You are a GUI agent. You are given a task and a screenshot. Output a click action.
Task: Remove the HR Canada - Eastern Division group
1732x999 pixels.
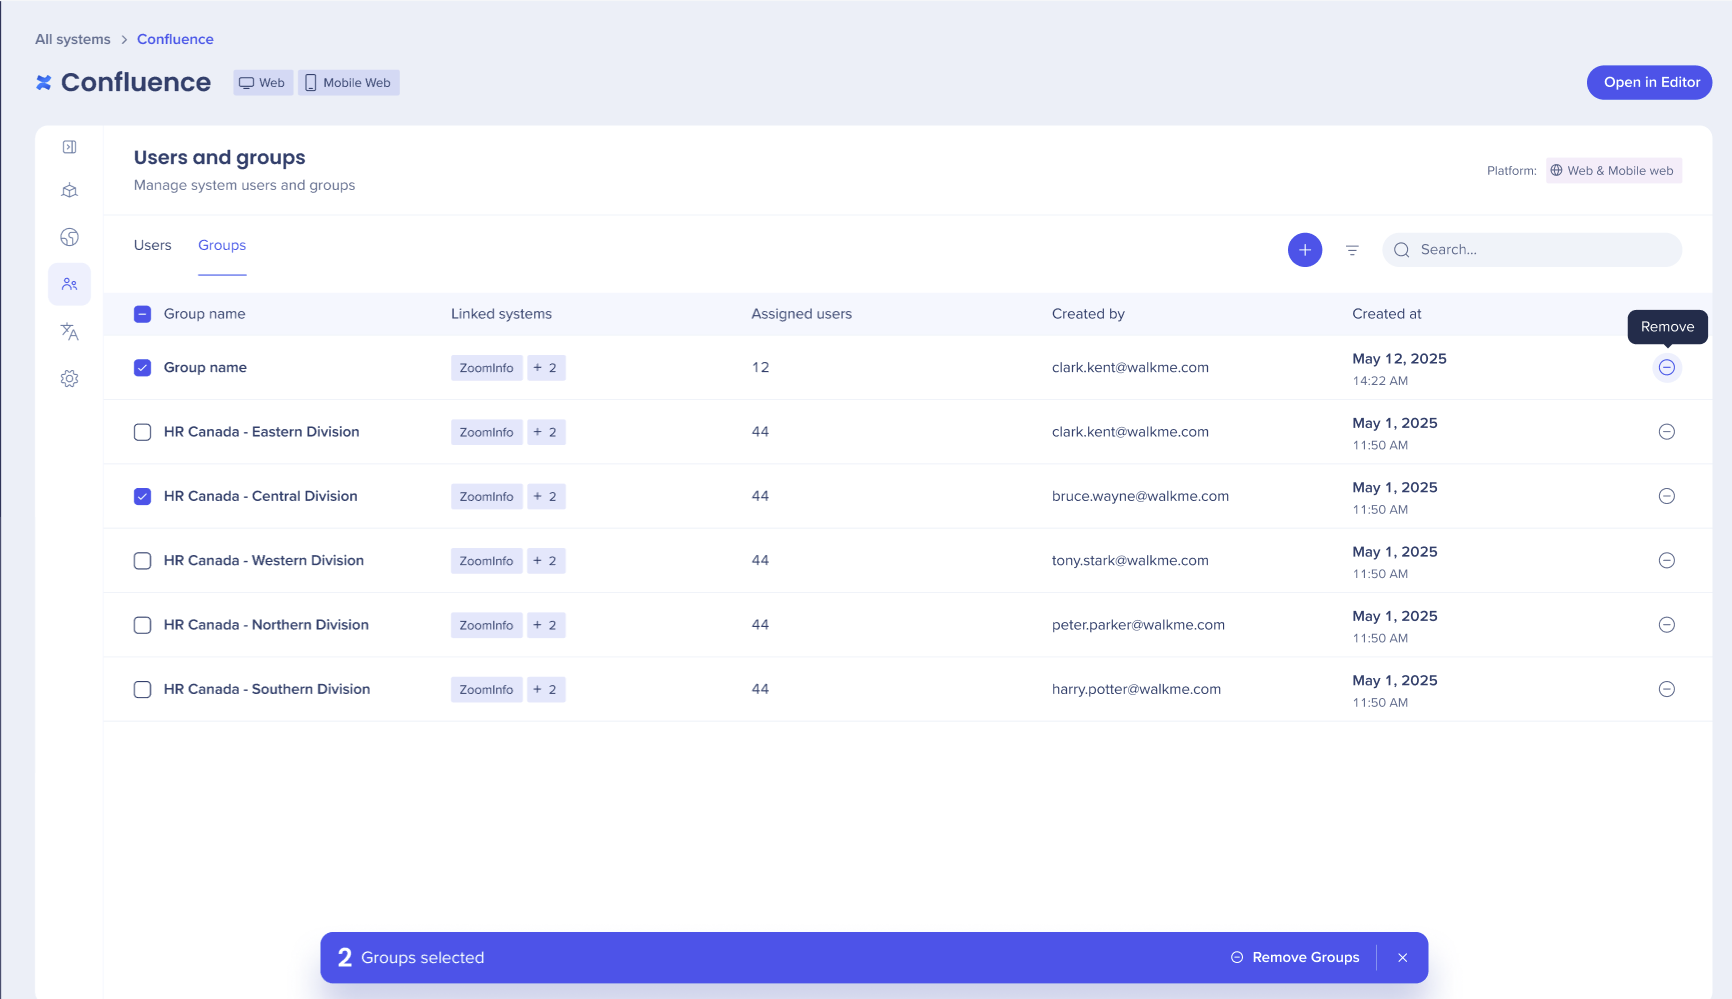(1666, 432)
